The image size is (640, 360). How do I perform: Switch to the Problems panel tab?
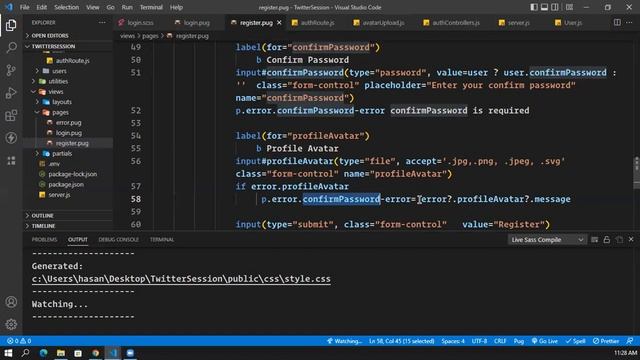point(44,240)
